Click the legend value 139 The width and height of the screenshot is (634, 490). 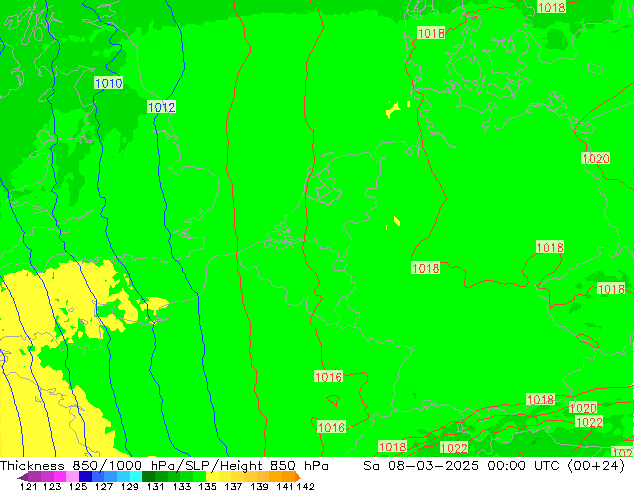(259, 486)
